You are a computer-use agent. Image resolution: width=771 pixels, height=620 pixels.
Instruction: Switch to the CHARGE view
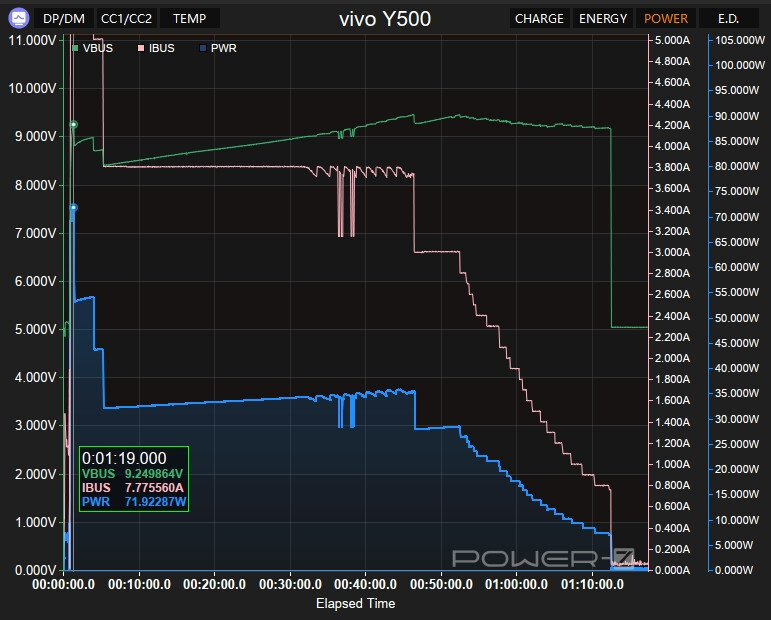tap(539, 19)
